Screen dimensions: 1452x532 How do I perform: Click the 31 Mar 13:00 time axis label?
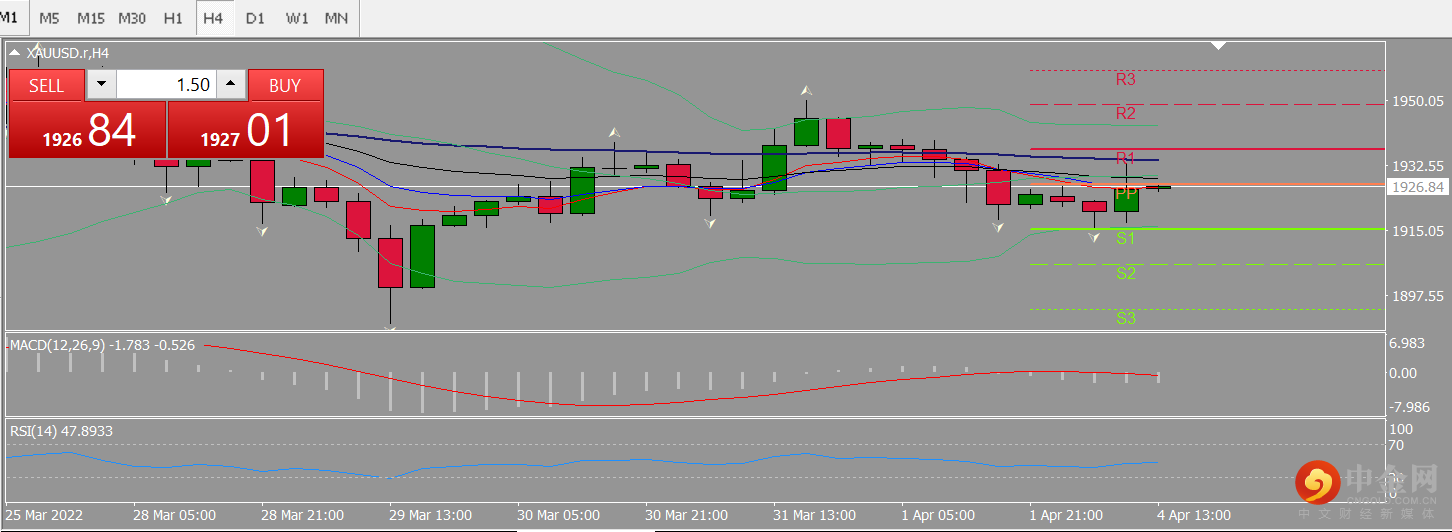[814, 515]
